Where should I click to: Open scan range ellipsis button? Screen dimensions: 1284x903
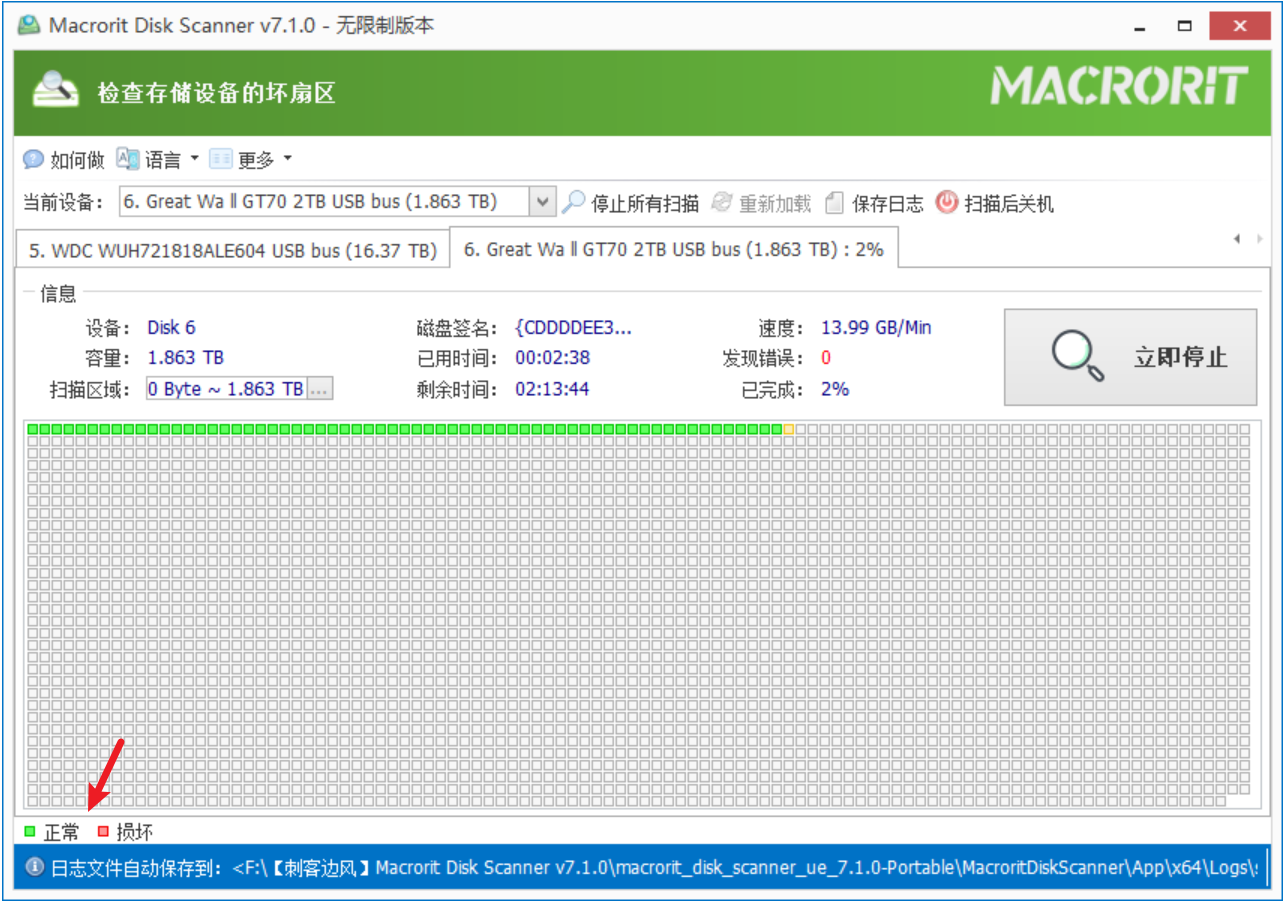pyautogui.click(x=319, y=389)
